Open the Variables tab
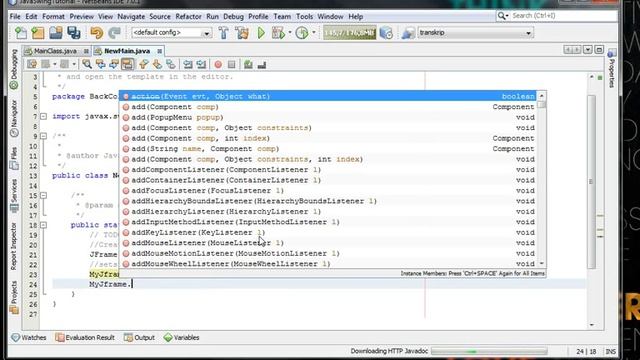 pos(181,338)
